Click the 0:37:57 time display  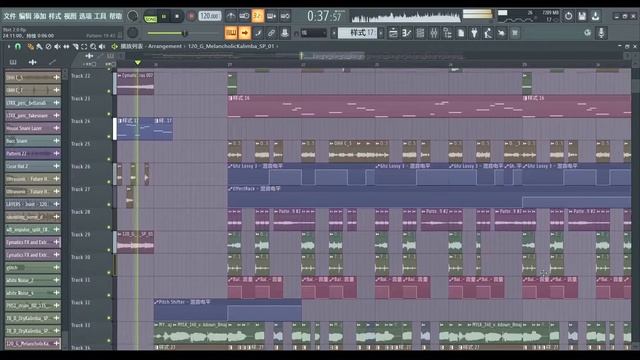point(324,16)
